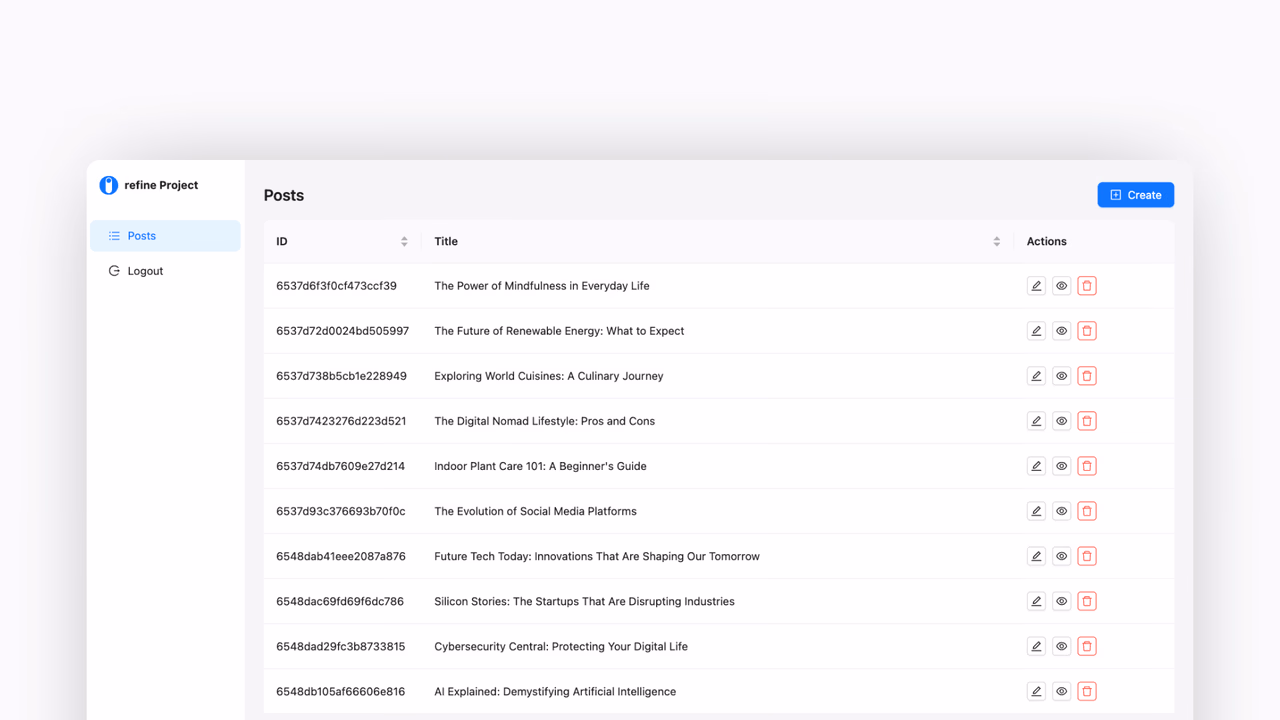Create a new post
This screenshot has height=720, width=1280.
pyautogui.click(x=1136, y=195)
